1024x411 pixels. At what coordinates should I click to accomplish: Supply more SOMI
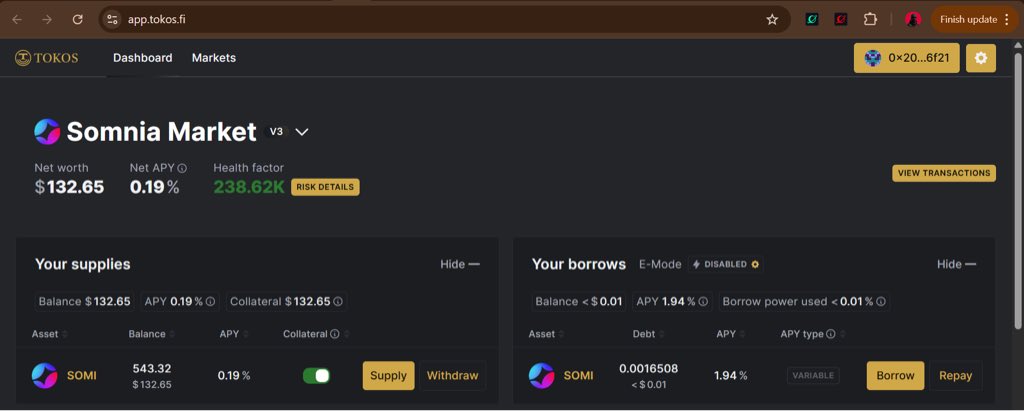(389, 376)
